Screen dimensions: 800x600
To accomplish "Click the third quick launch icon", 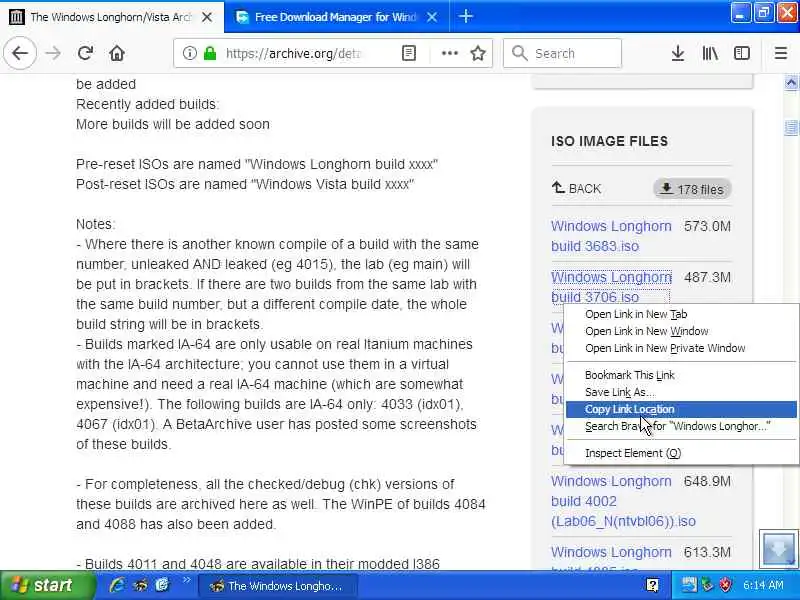I will point(162,585).
